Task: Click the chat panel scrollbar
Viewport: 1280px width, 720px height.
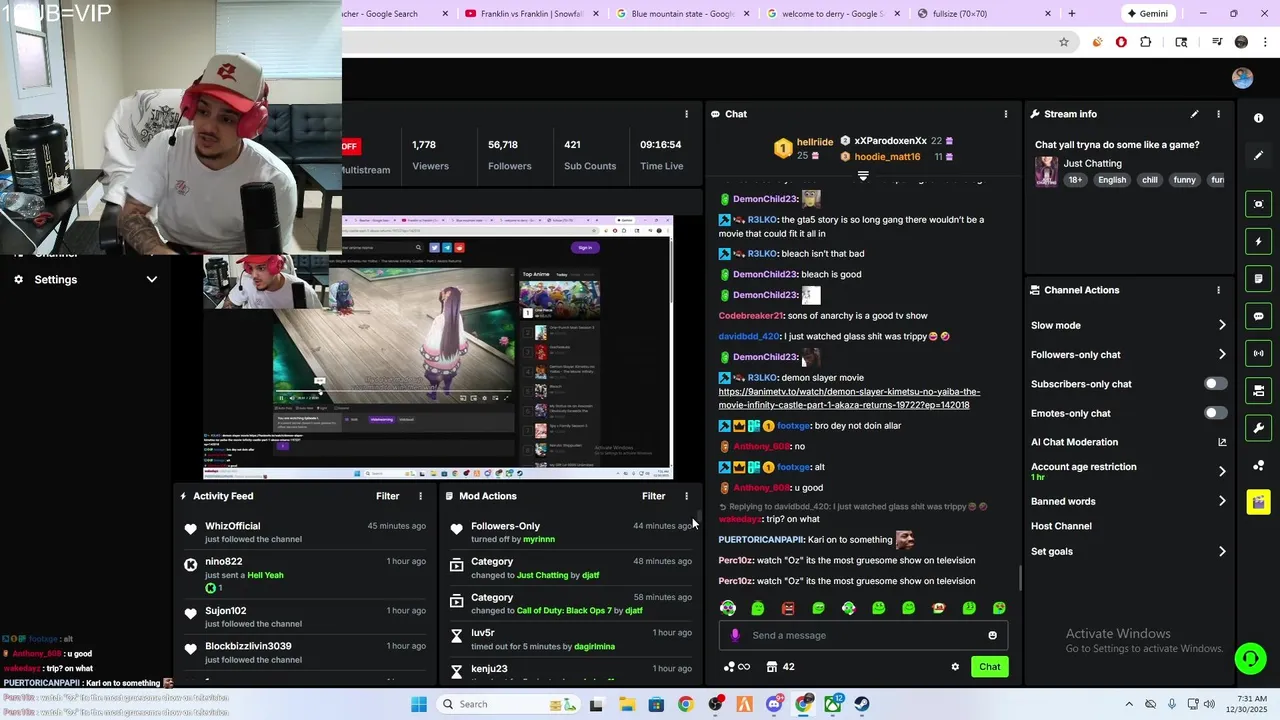Action: tap(1019, 578)
